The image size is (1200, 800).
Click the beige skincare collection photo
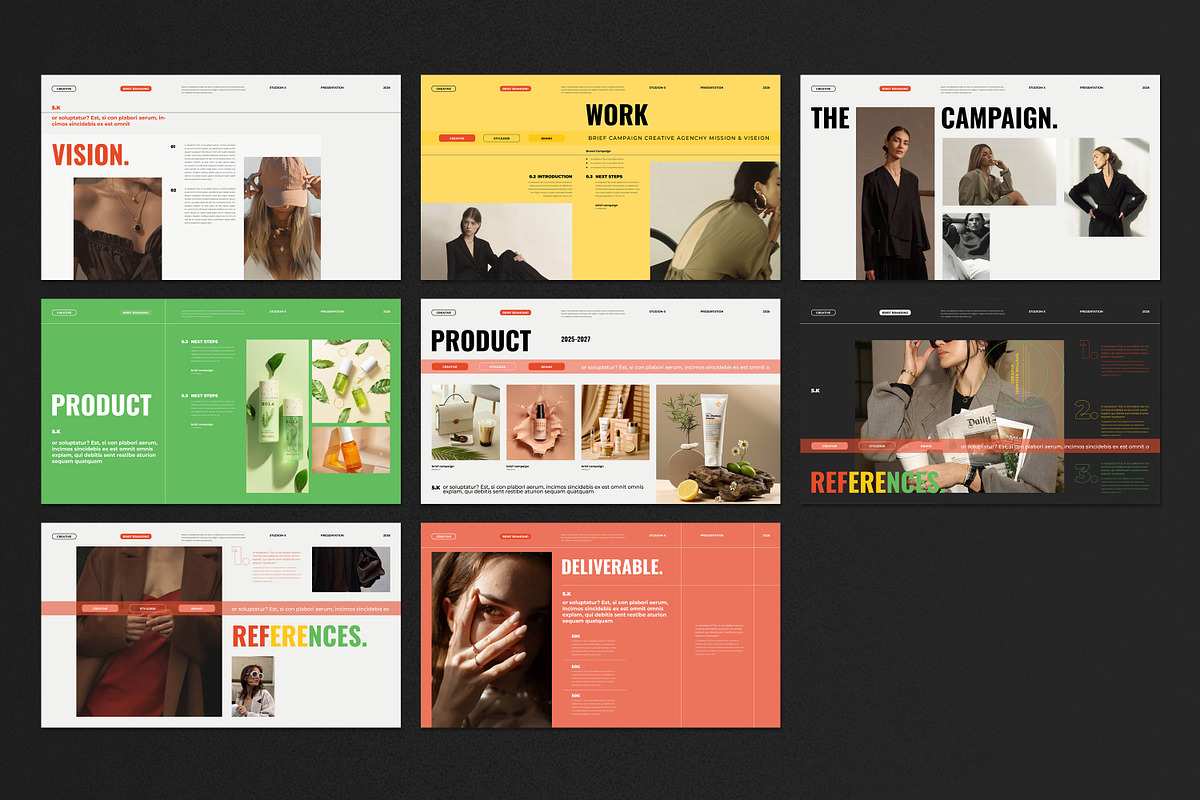(x=616, y=422)
